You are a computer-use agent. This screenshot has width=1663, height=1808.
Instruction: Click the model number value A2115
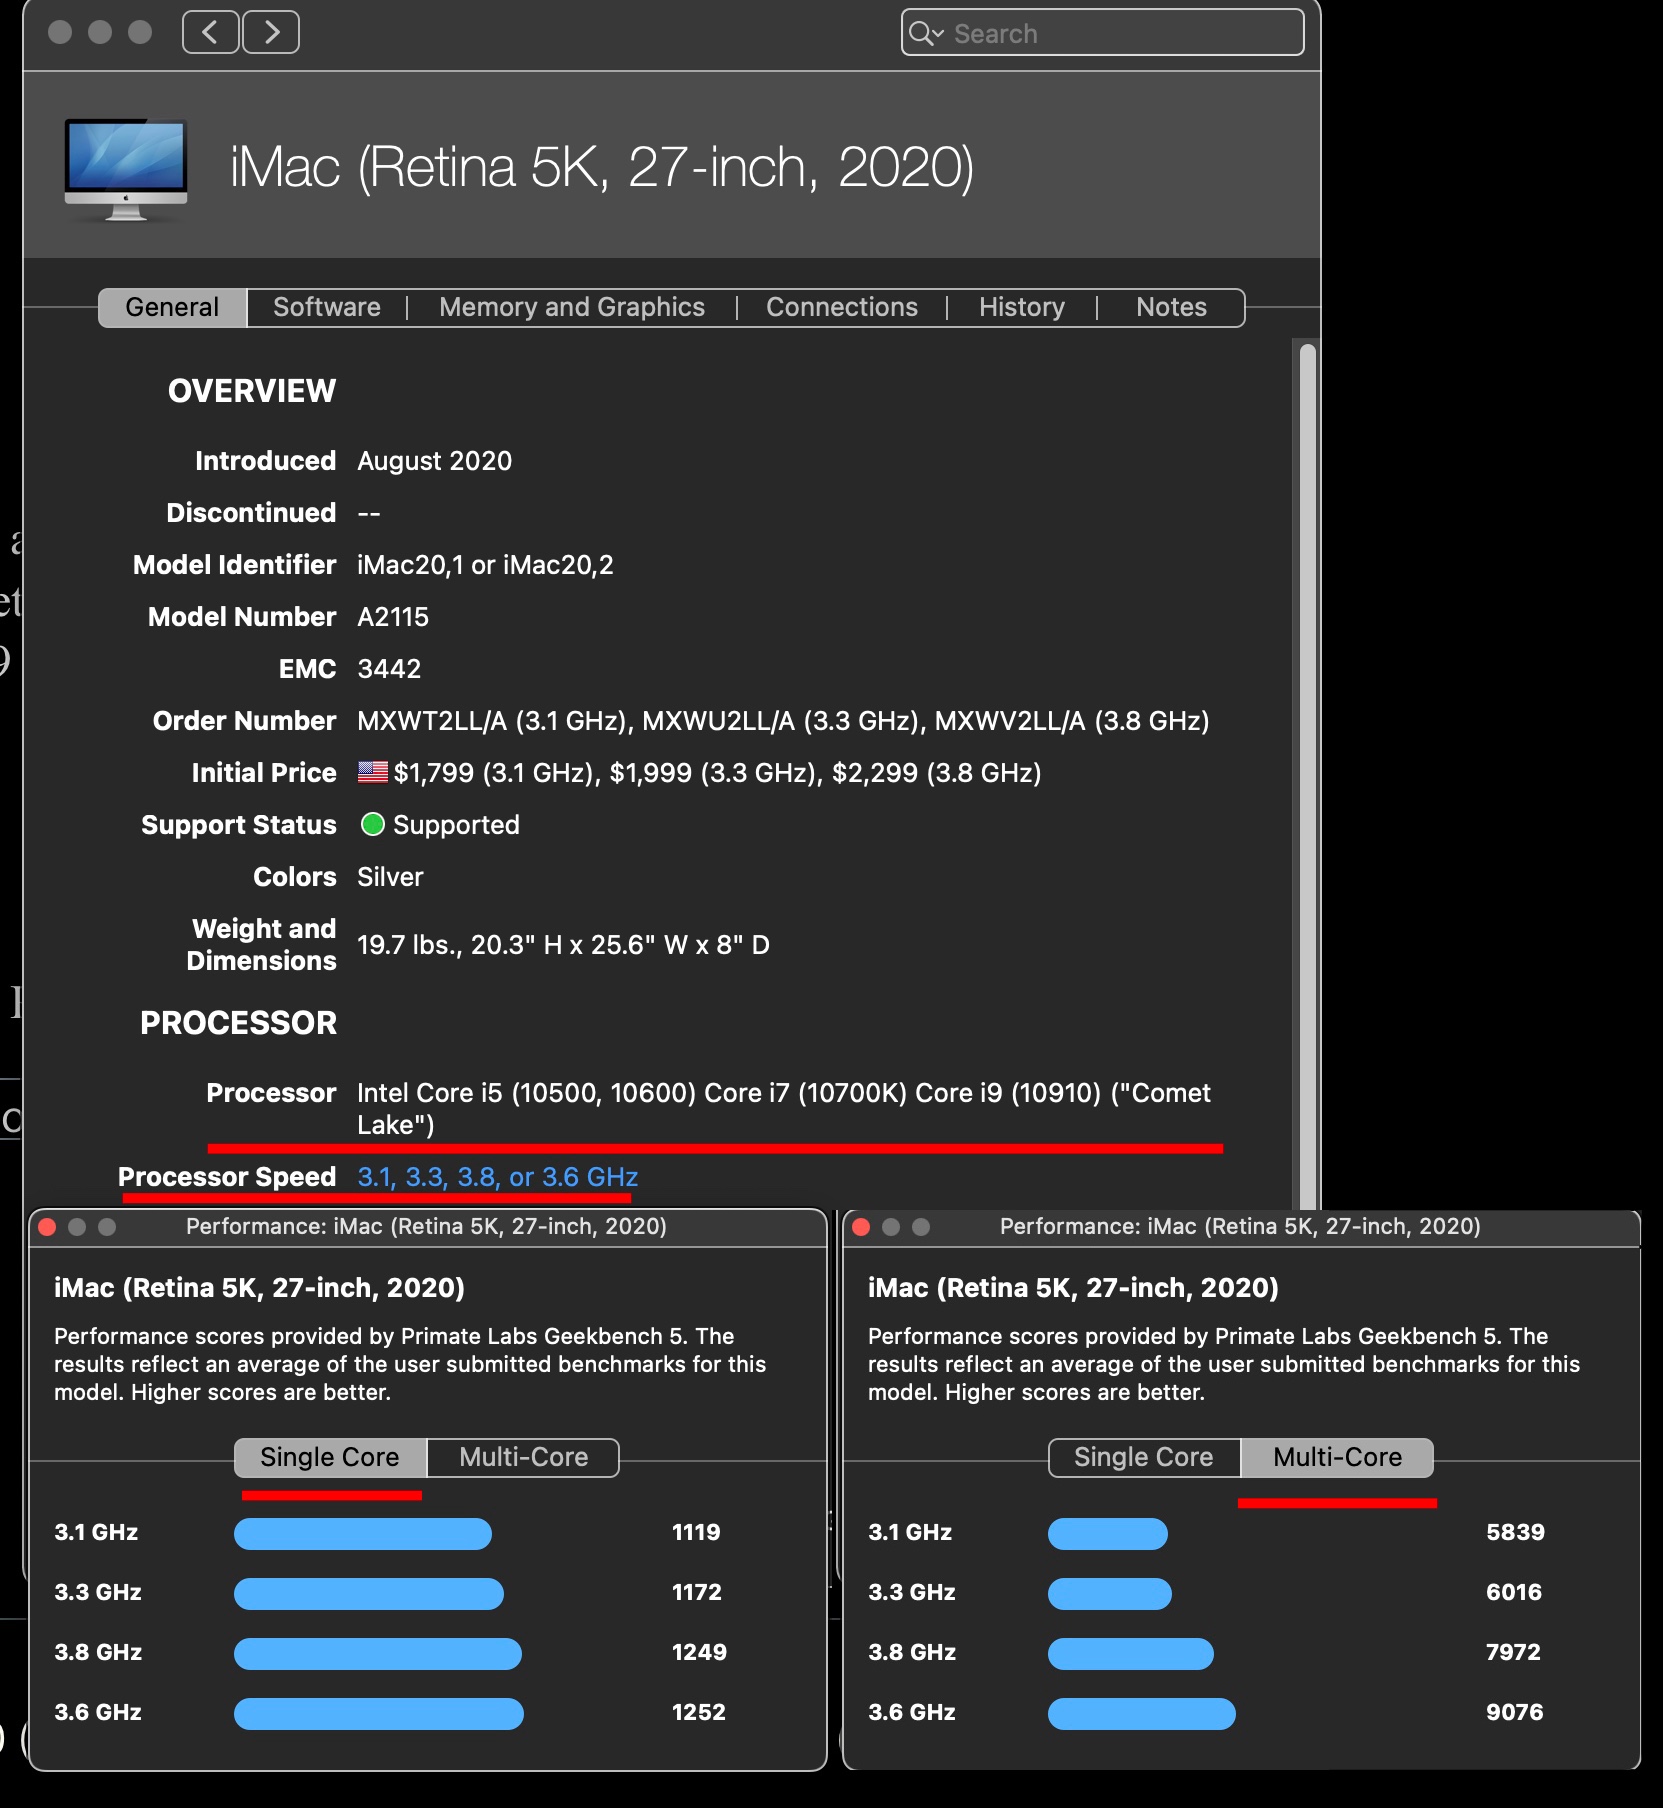[x=393, y=617]
